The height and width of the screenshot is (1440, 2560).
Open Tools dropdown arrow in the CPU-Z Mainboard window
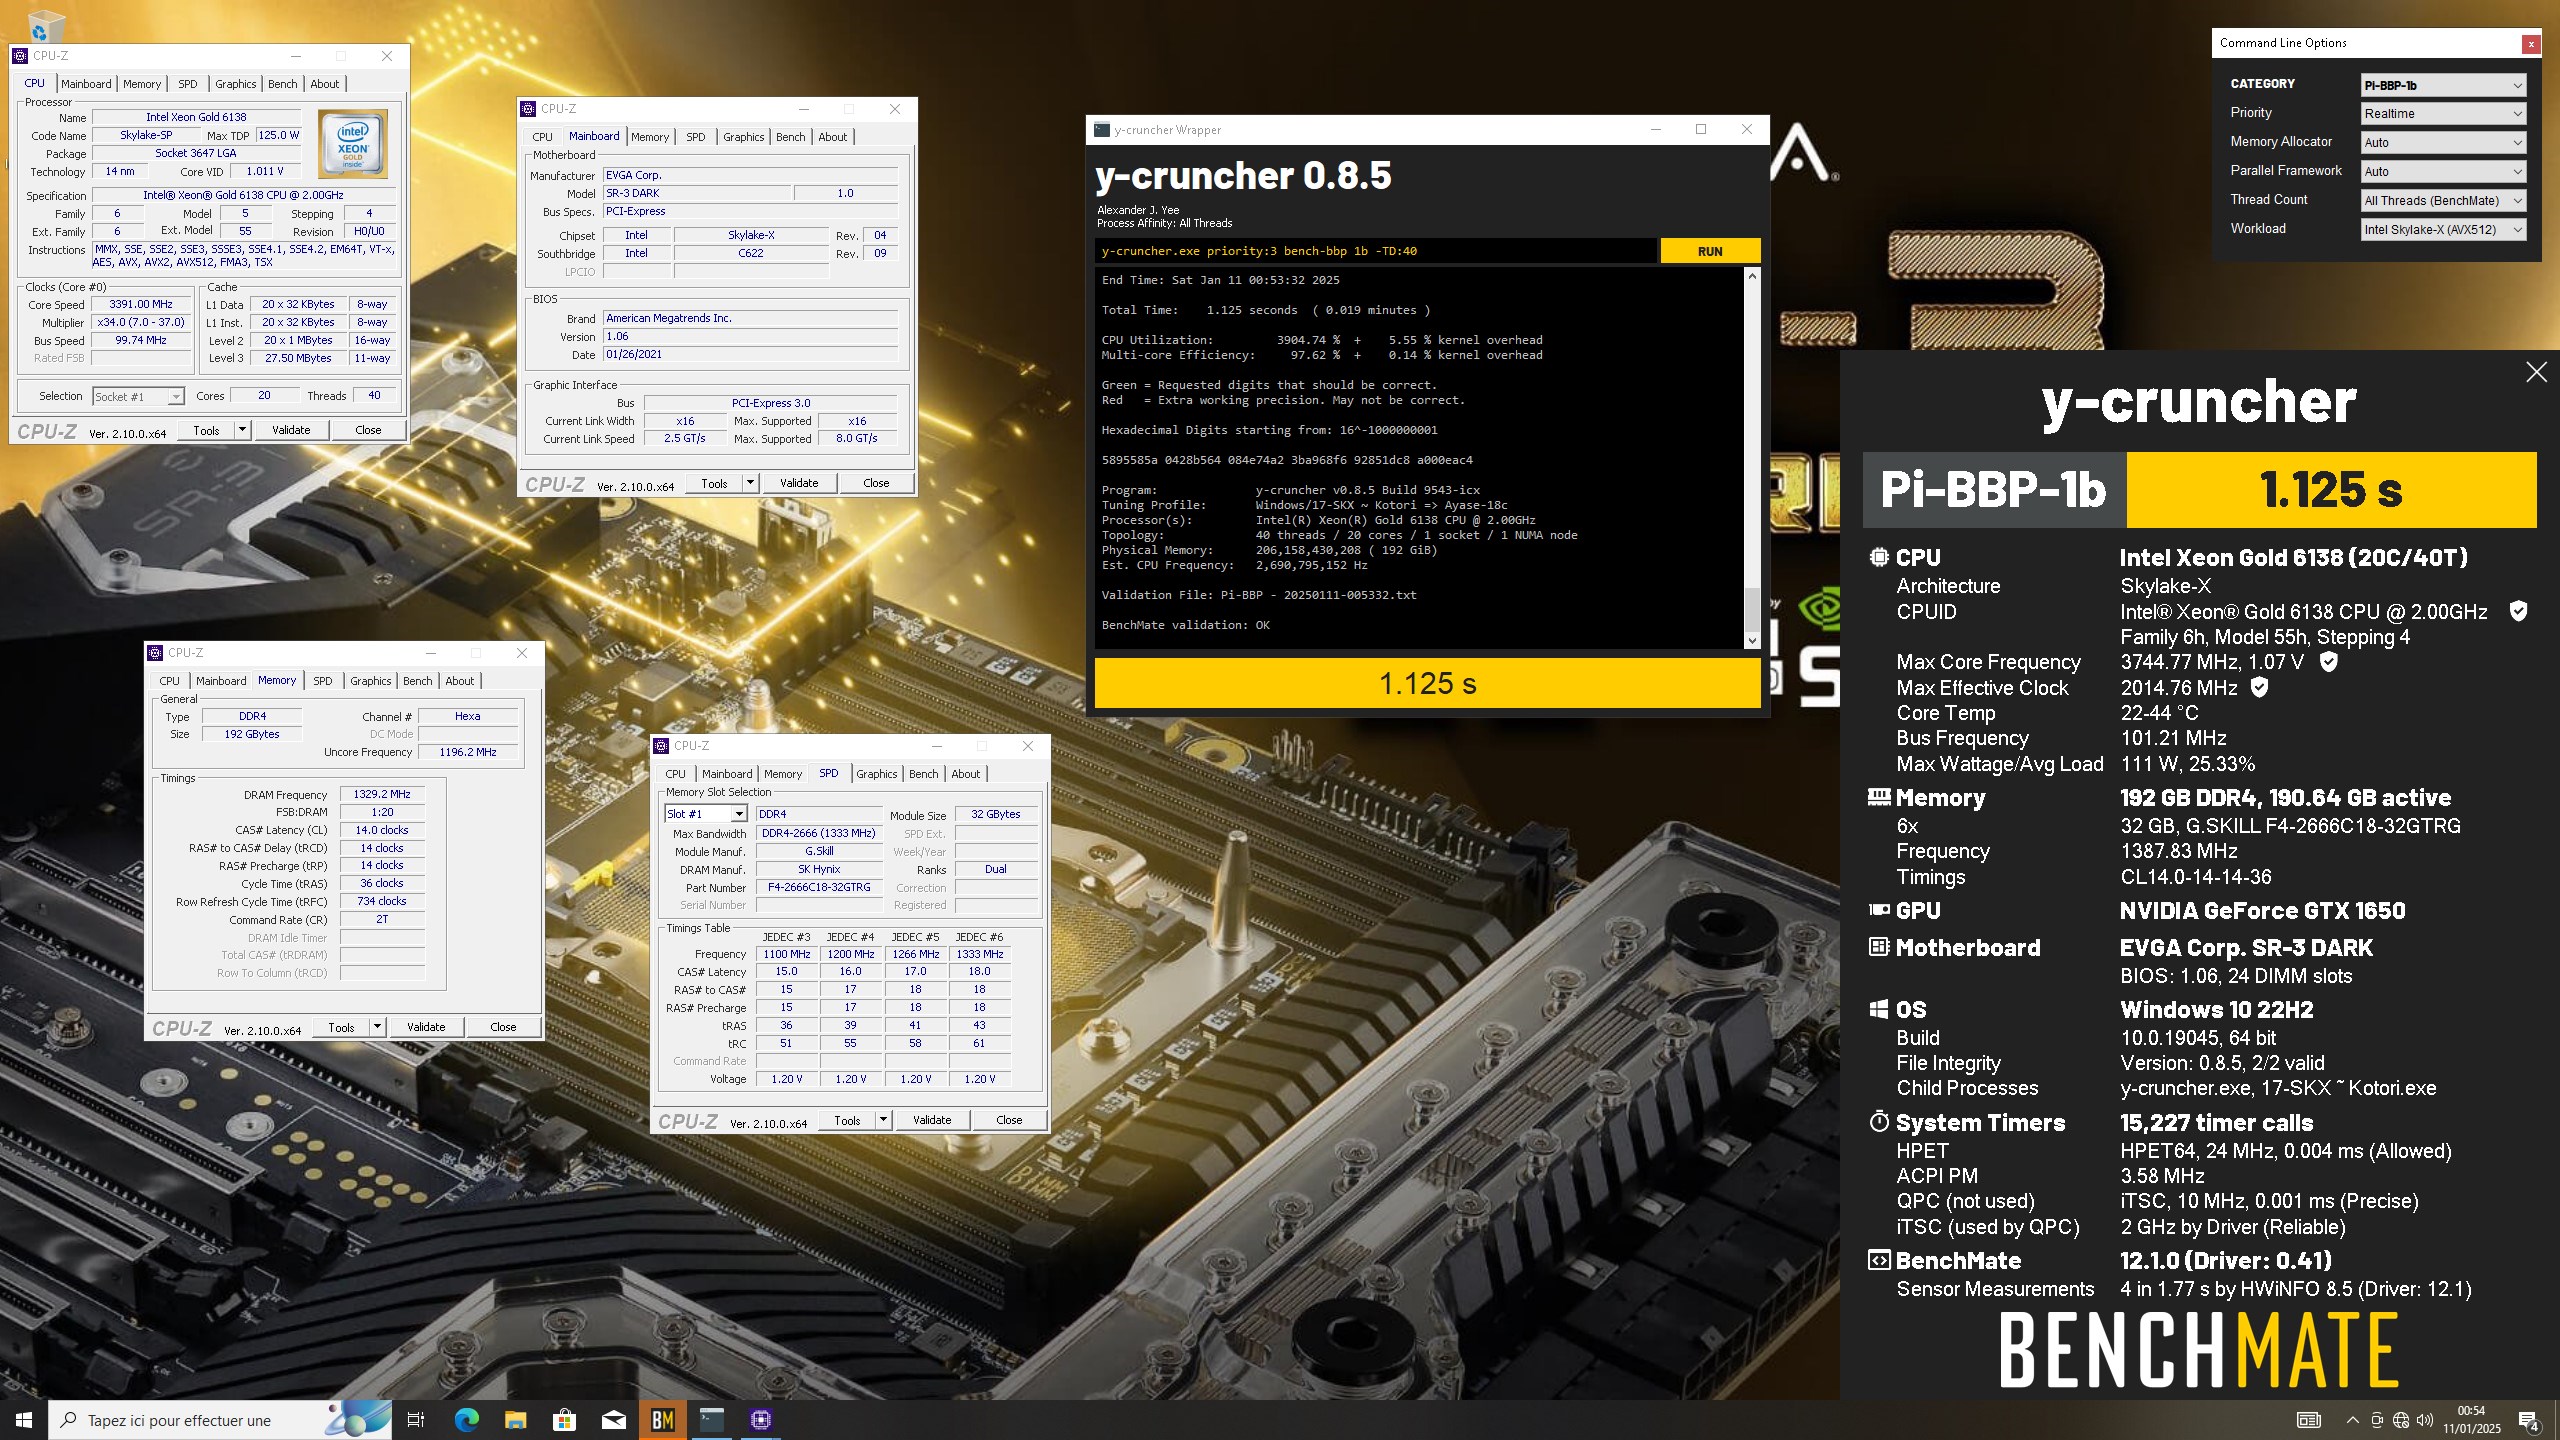tap(750, 483)
